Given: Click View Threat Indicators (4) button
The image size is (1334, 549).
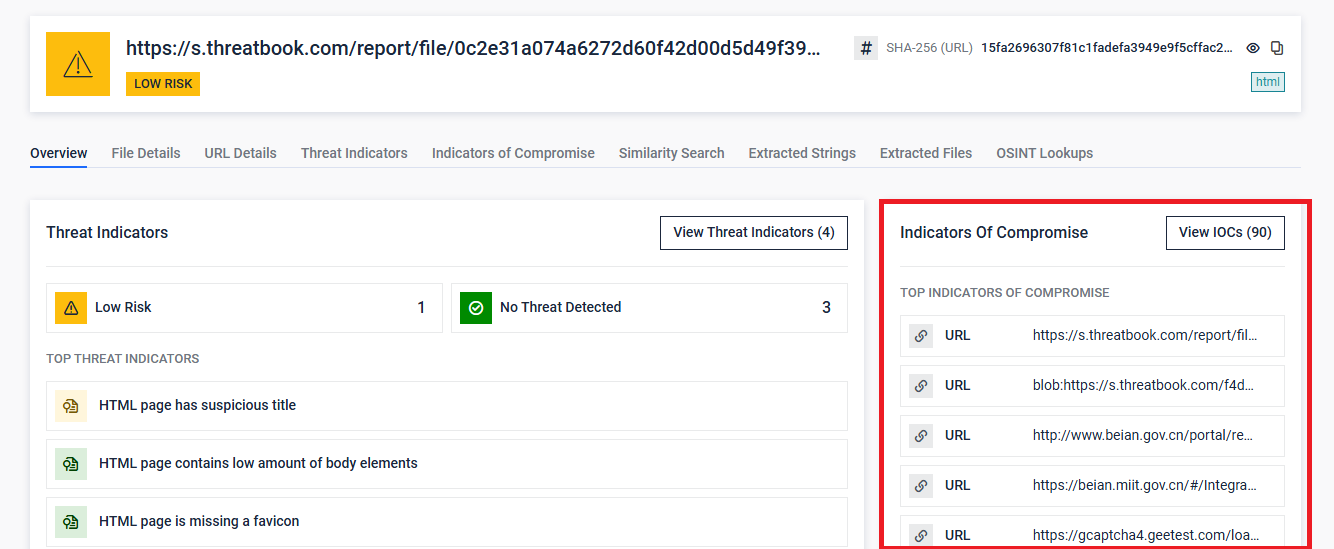Looking at the screenshot, I should pos(753,232).
